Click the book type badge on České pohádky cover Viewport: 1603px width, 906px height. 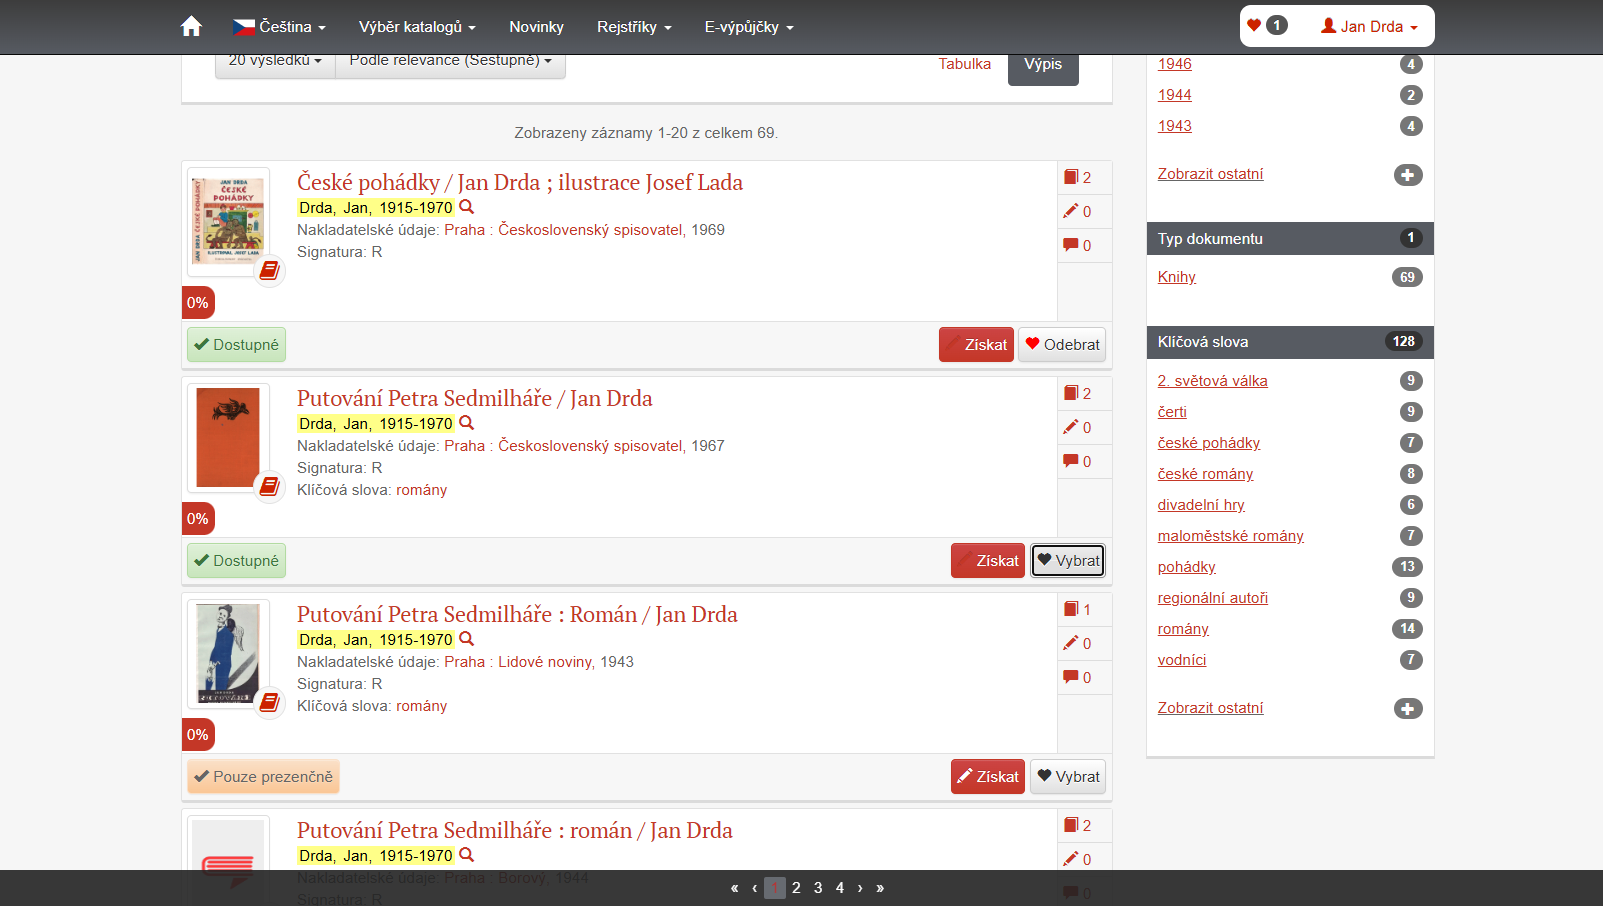click(269, 271)
